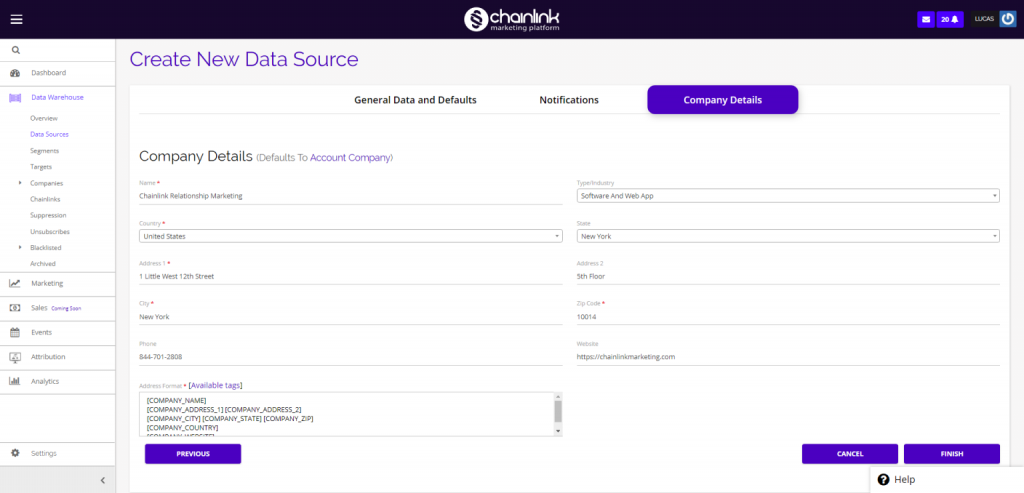Follow the Account Company link
The height and width of the screenshot is (493, 1024).
[350, 157]
